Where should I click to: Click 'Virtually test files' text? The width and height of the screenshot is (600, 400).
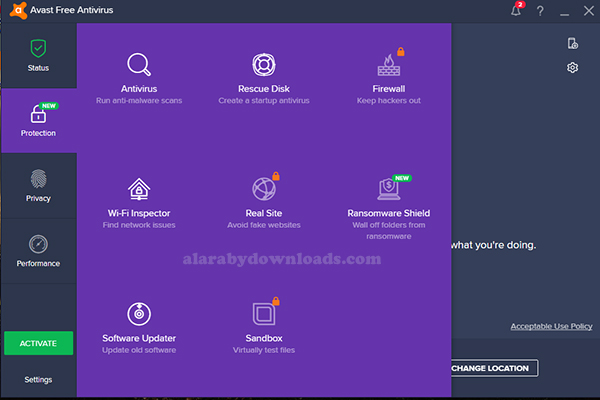[x=264, y=350]
